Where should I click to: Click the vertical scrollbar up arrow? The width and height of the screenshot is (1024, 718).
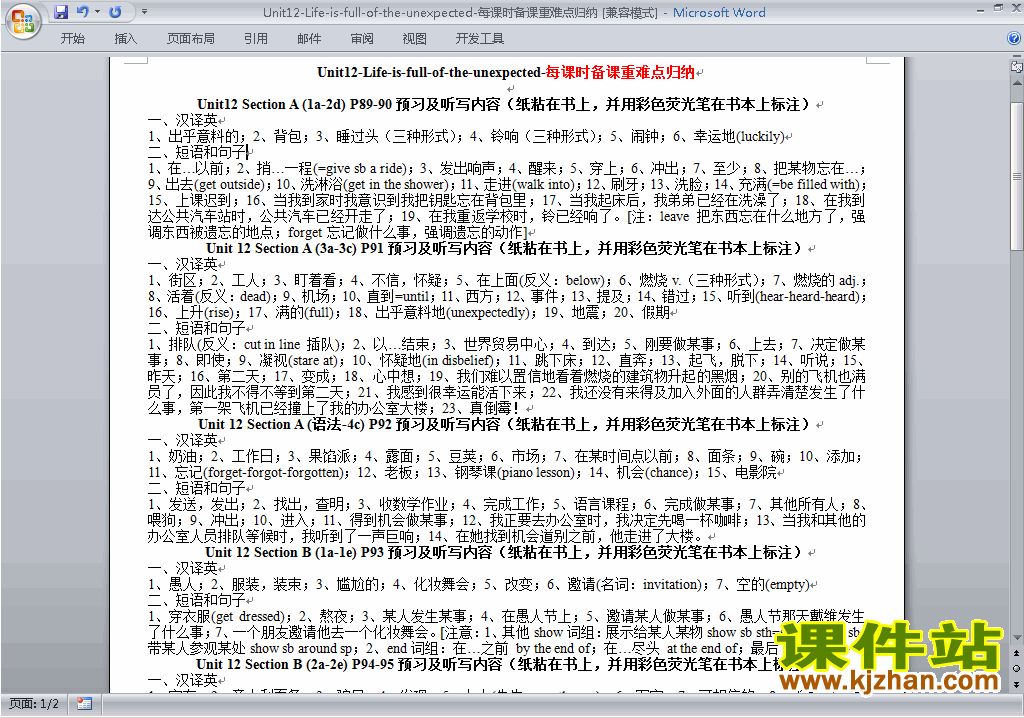(1017, 84)
